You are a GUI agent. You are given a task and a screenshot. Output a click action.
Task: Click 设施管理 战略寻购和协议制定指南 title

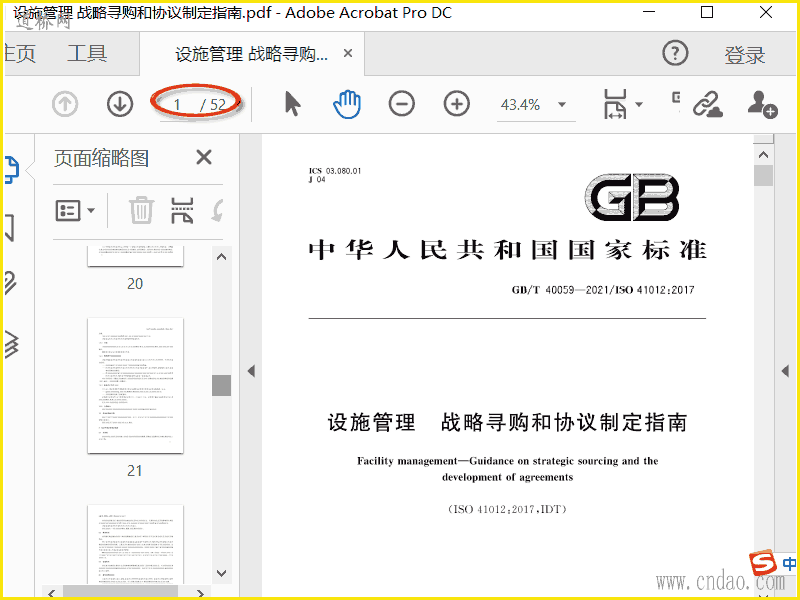508,422
